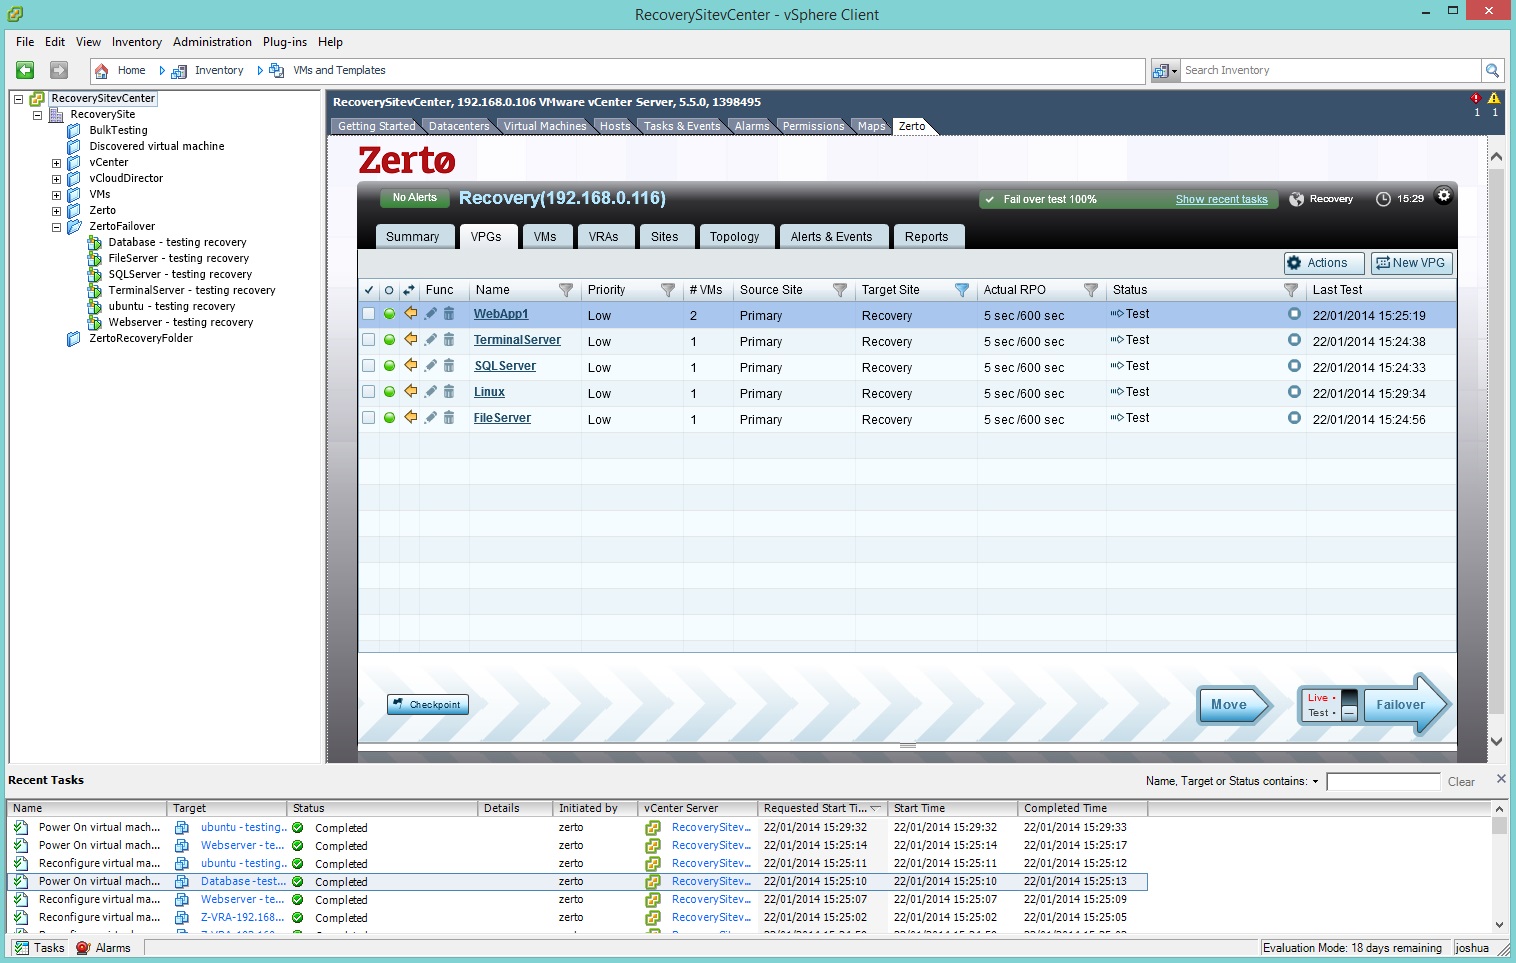Delete the SQL Server VPG via trash icon
1516x963 pixels.
pyautogui.click(x=449, y=366)
